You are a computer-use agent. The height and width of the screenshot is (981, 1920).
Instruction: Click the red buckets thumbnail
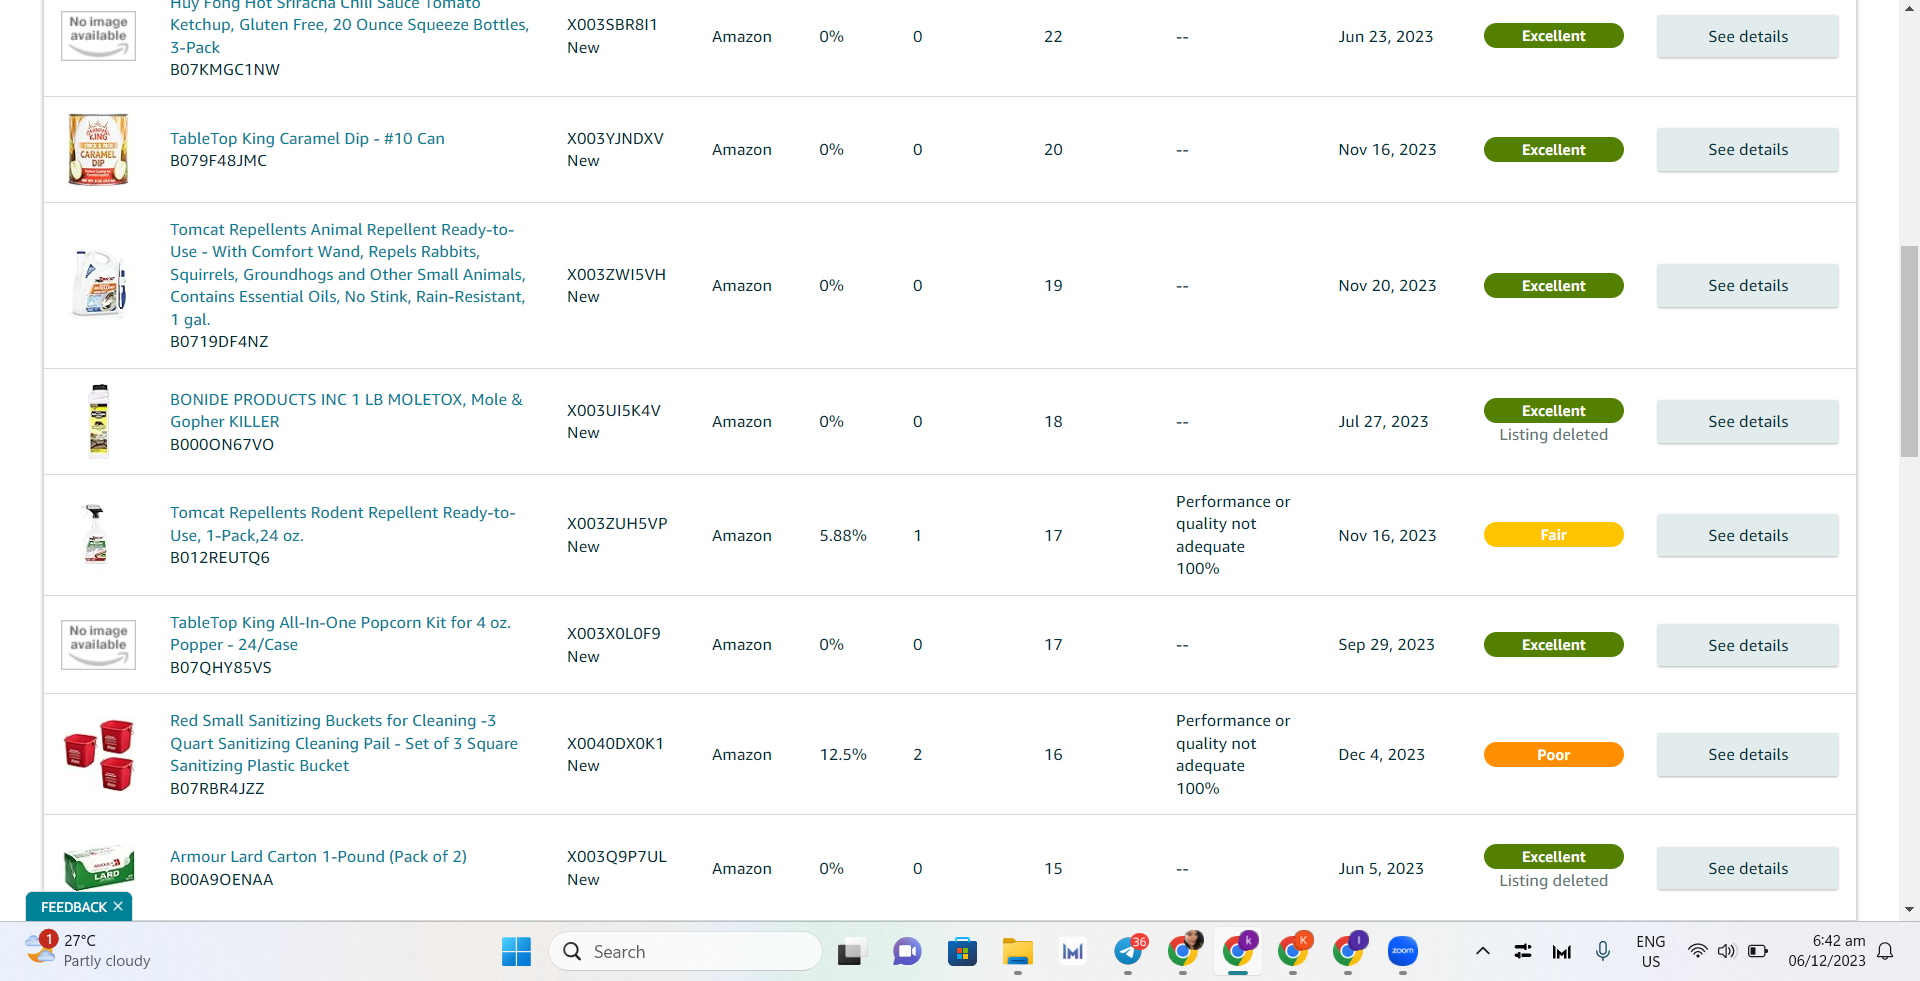99,755
